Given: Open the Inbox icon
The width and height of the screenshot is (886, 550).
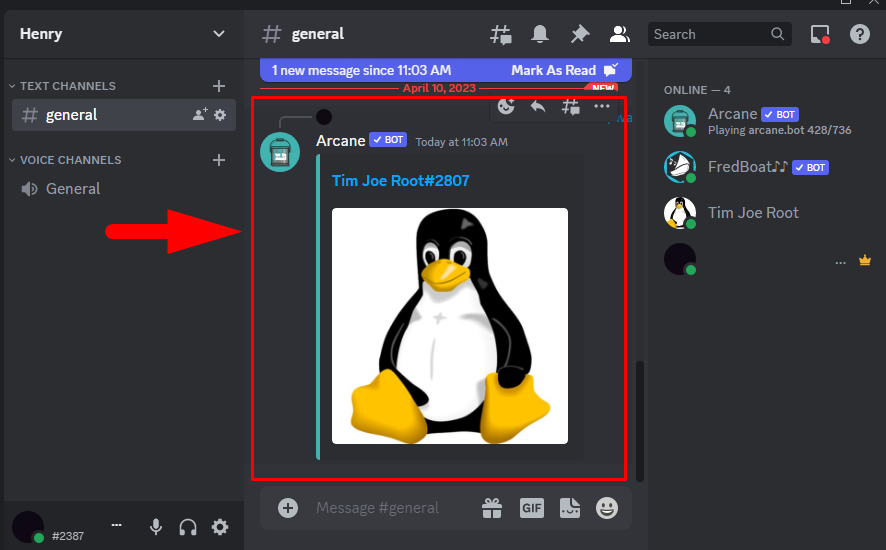Looking at the screenshot, I should [820, 34].
